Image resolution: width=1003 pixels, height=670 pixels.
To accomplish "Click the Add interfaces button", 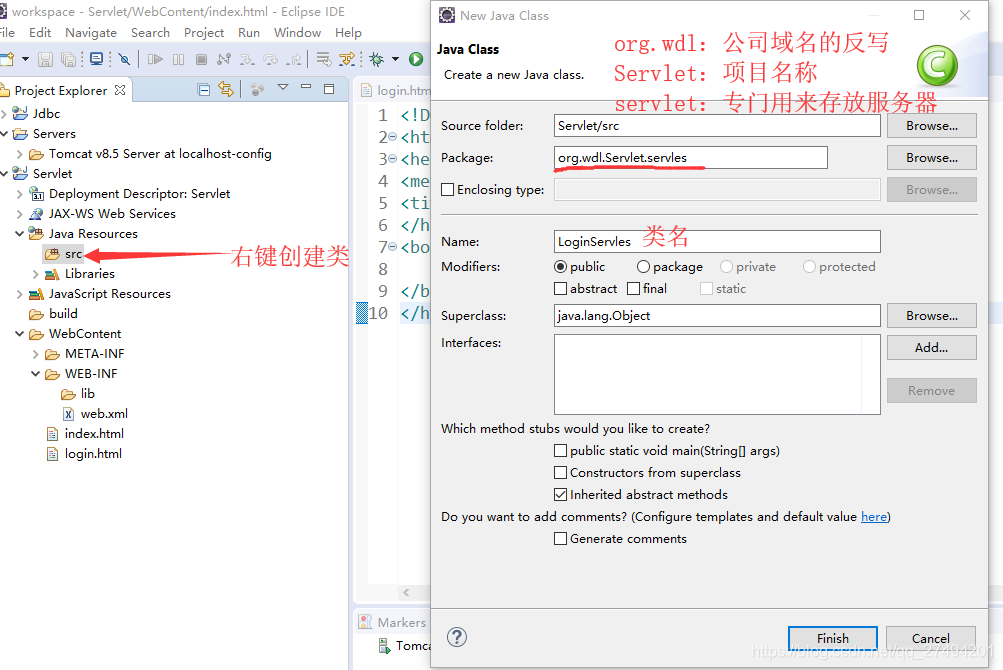I will point(931,347).
